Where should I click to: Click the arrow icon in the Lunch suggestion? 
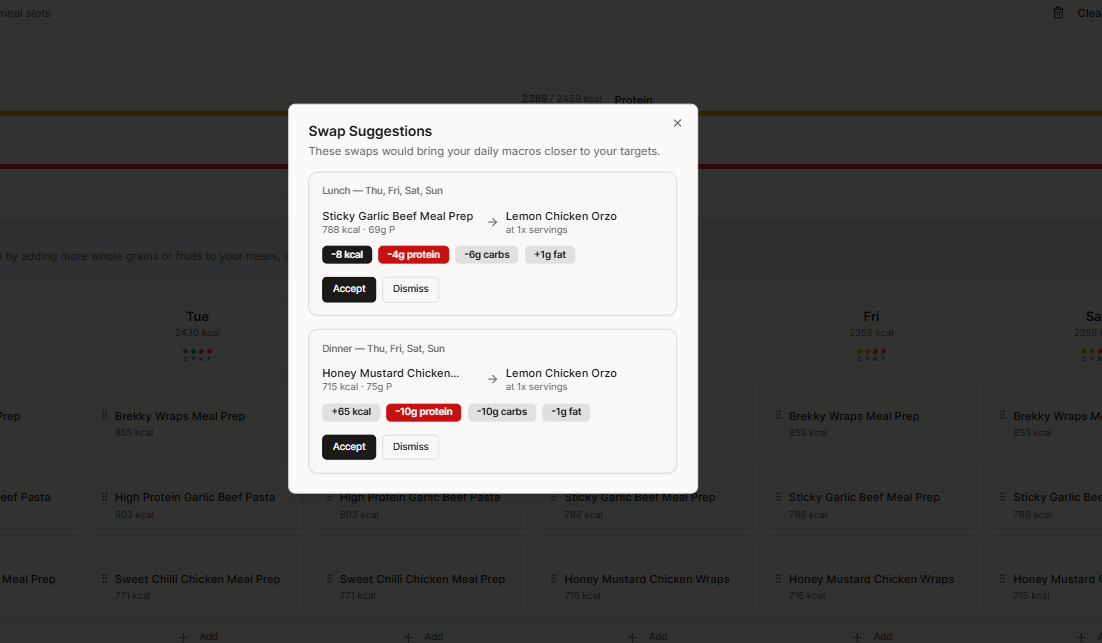pyautogui.click(x=493, y=222)
